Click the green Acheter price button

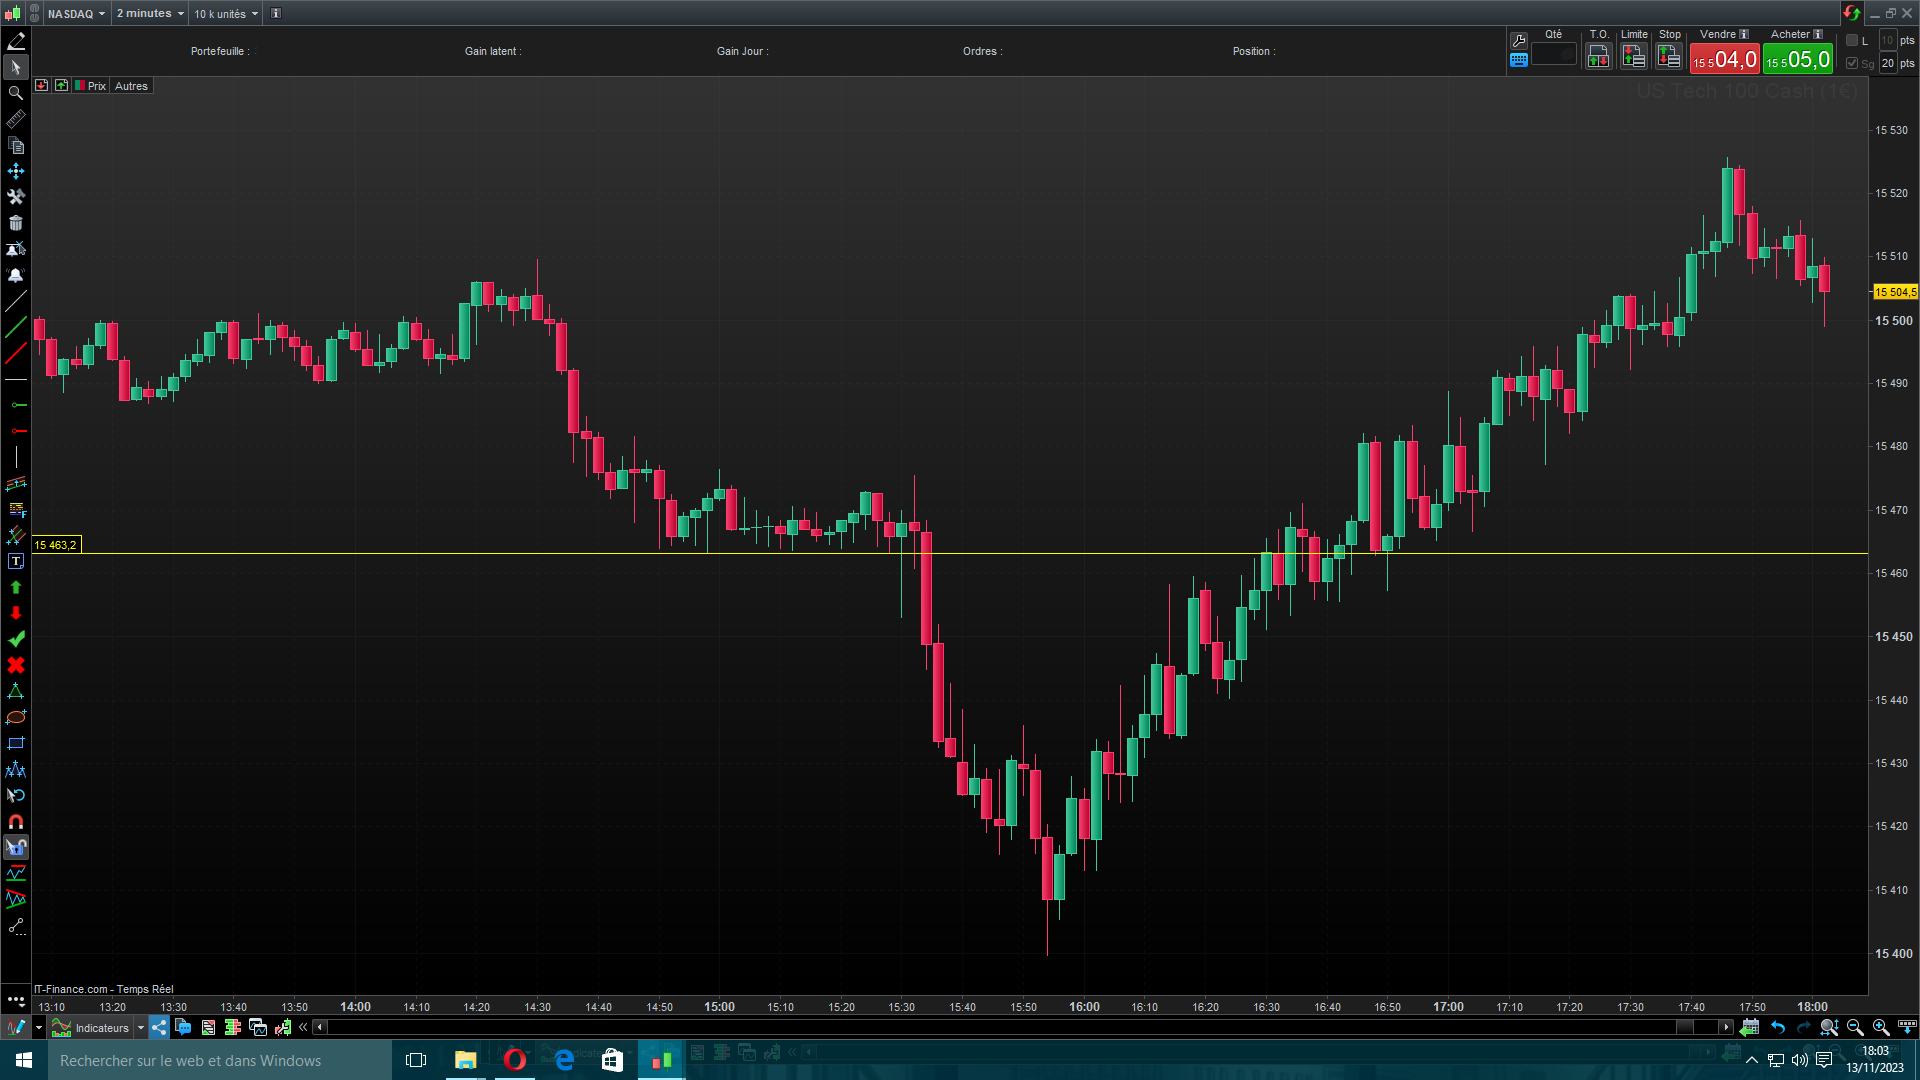tap(1798, 60)
